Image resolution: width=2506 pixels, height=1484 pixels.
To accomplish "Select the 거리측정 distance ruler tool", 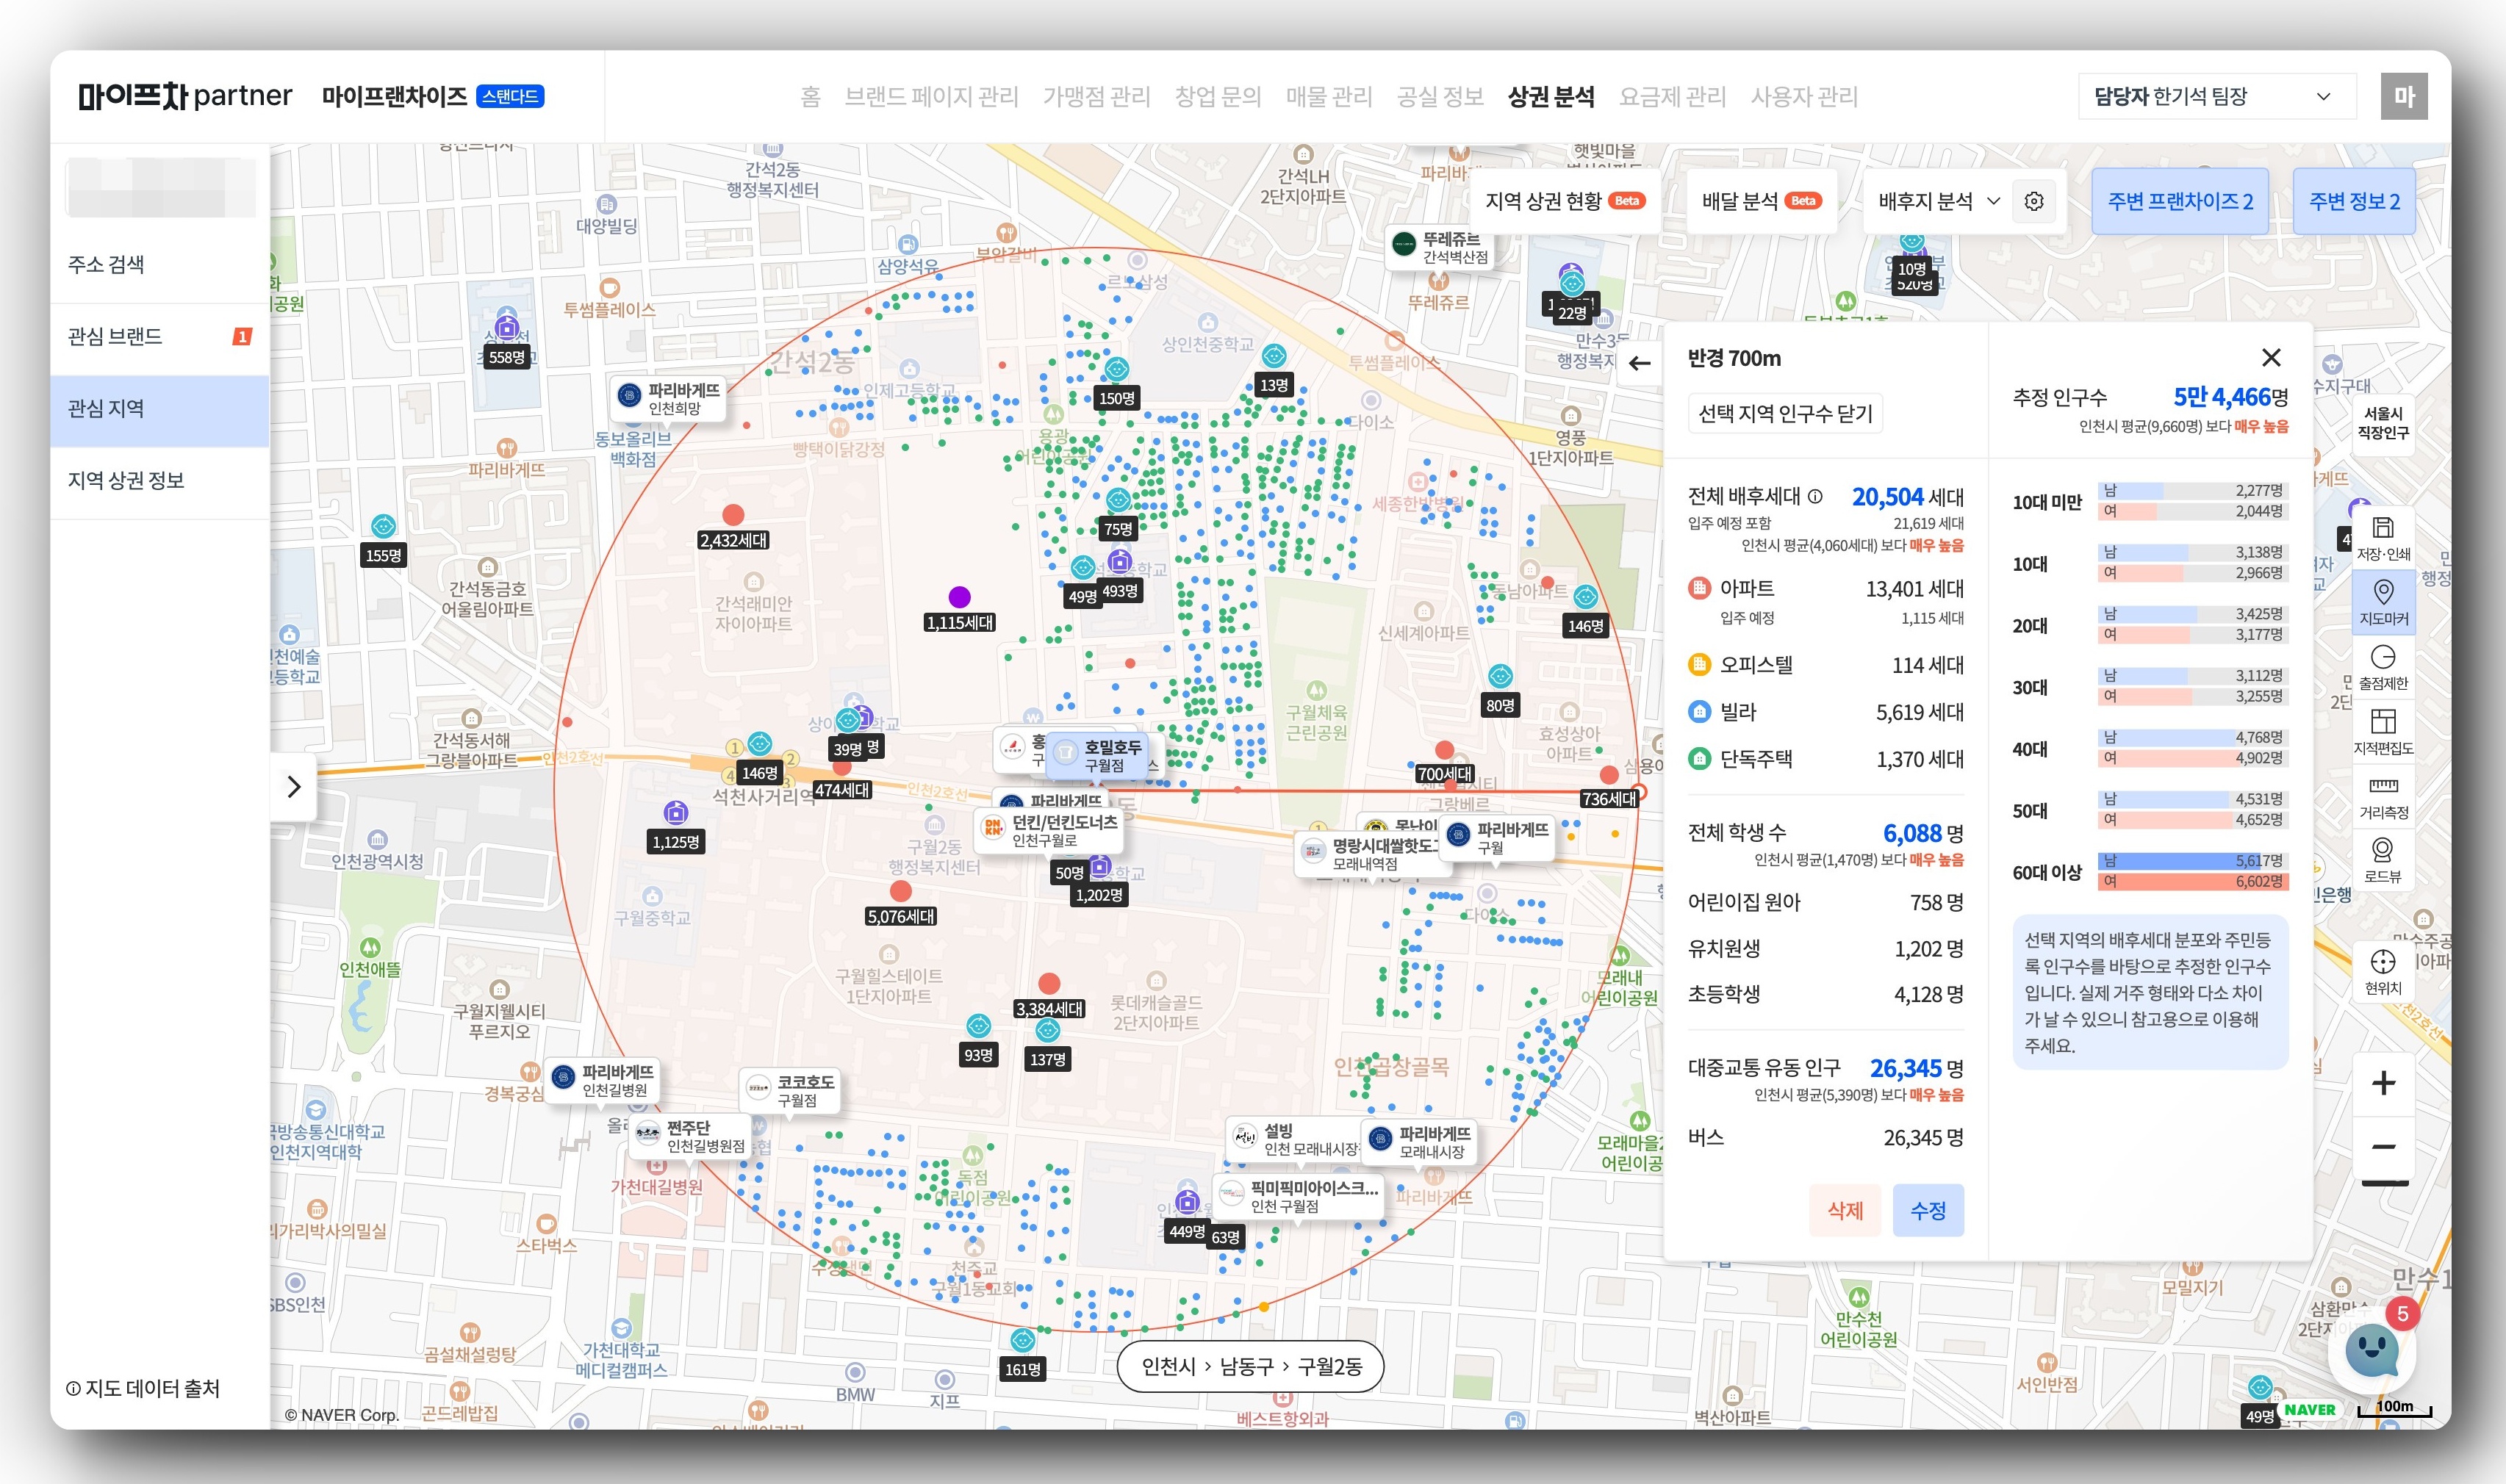I will [x=2383, y=796].
